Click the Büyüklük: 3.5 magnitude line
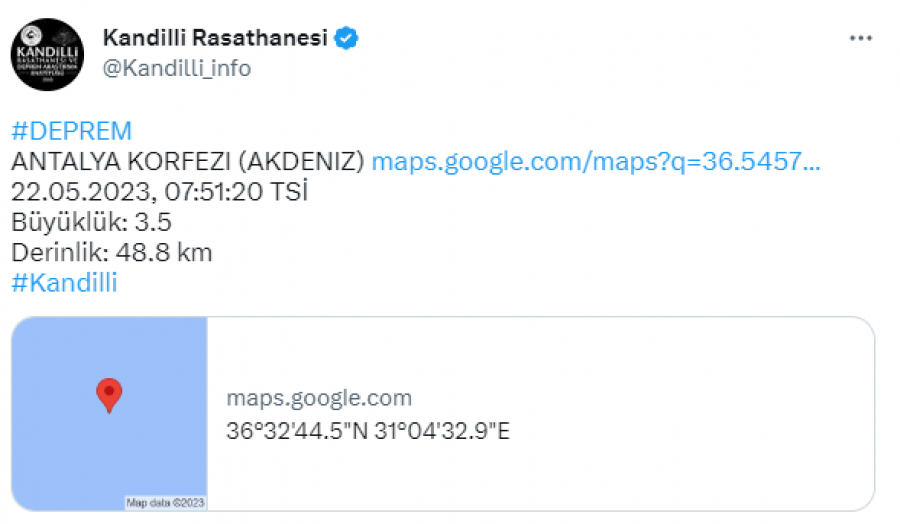 (x=77, y=221)
